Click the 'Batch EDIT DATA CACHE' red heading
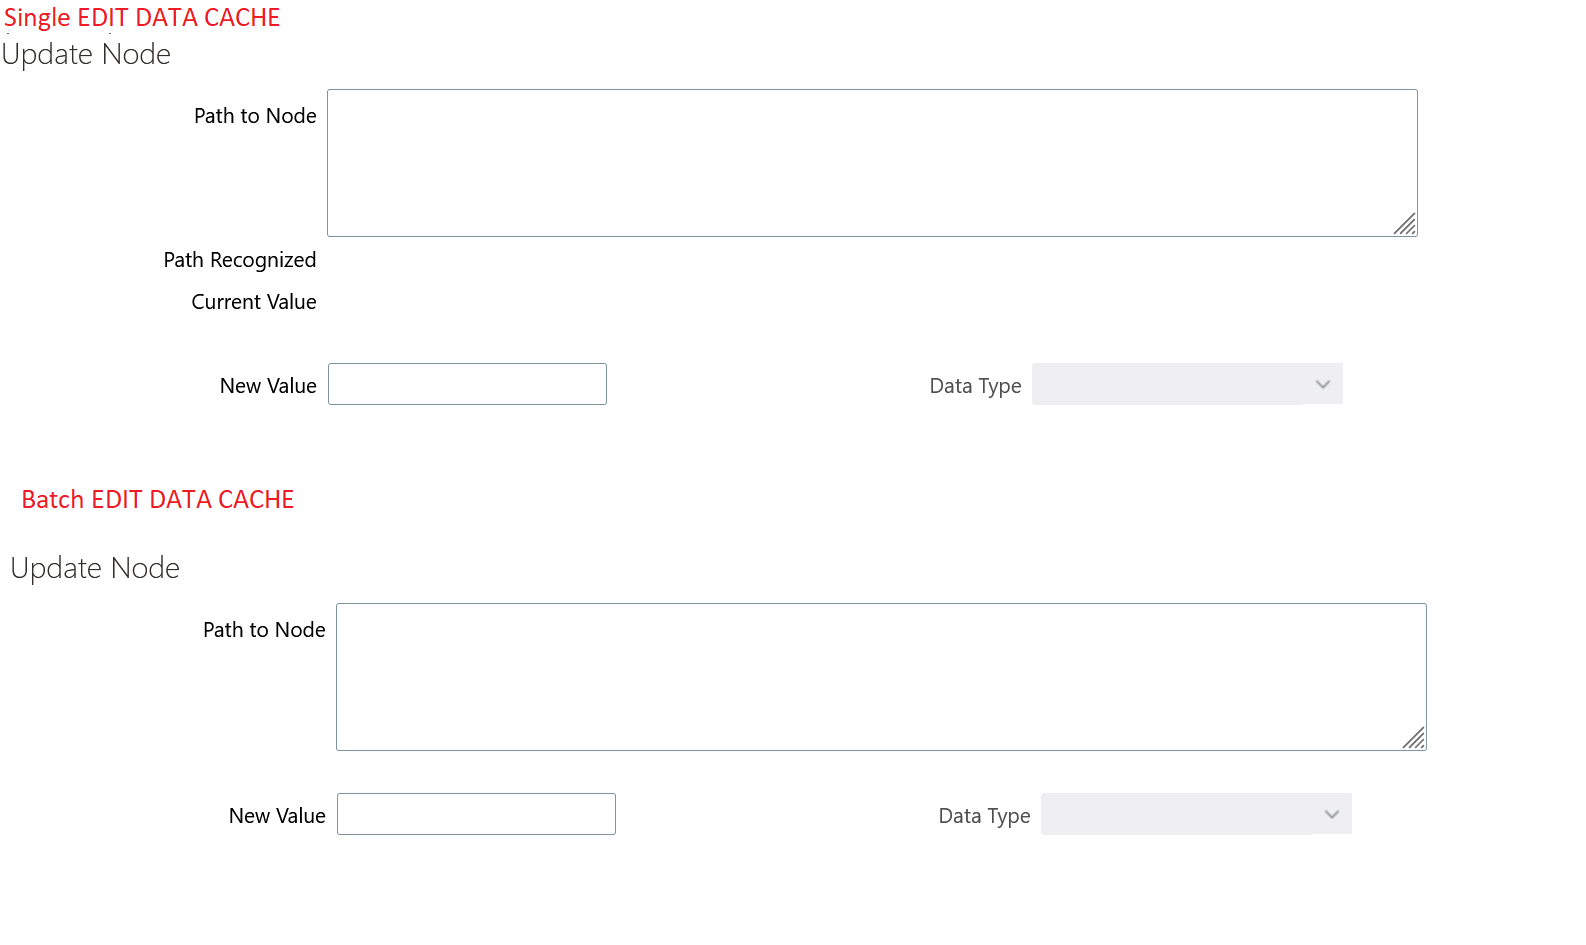The image size is (1586, 945). 158,500
